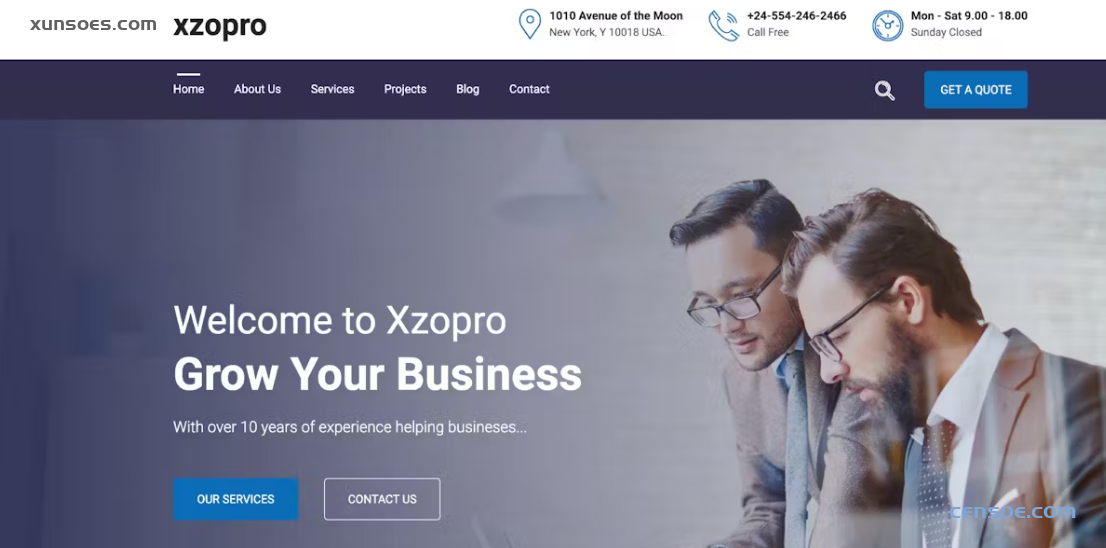Navigate to Projects page
Screen dimensions: 1106x548
tap(405, 89)
